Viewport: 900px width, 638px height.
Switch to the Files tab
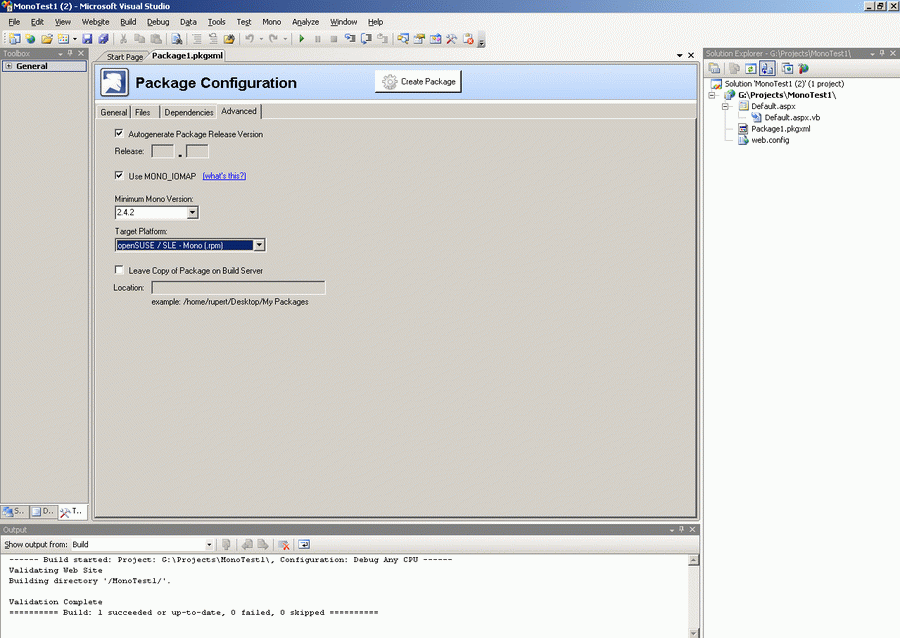click(142, 112)
